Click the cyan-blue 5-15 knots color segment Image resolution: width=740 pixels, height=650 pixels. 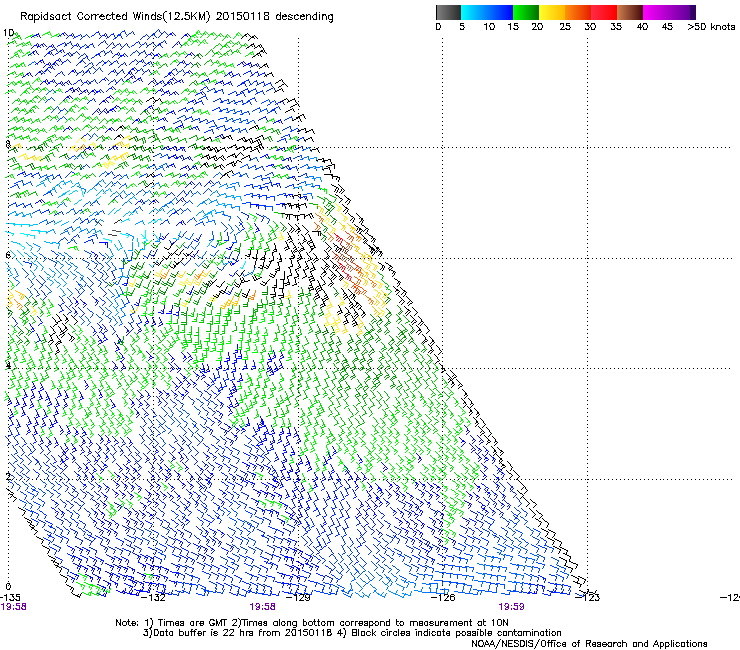[487, 12]
